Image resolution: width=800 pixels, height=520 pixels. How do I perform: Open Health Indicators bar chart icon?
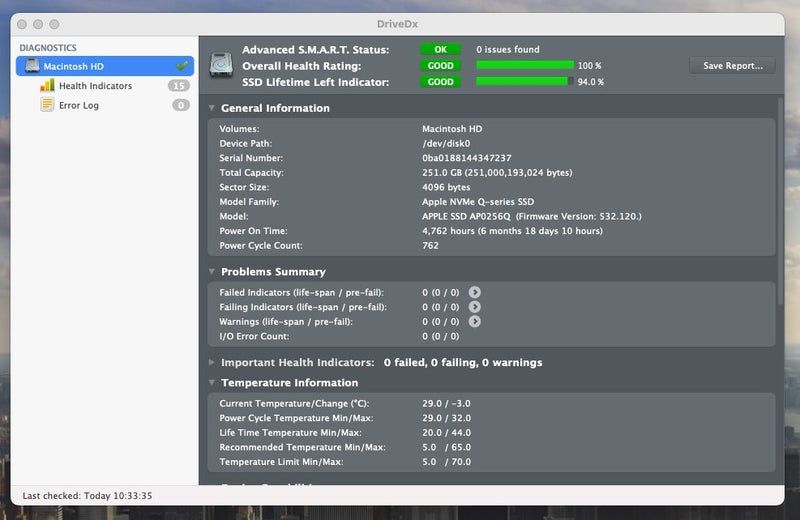[47, 85]
